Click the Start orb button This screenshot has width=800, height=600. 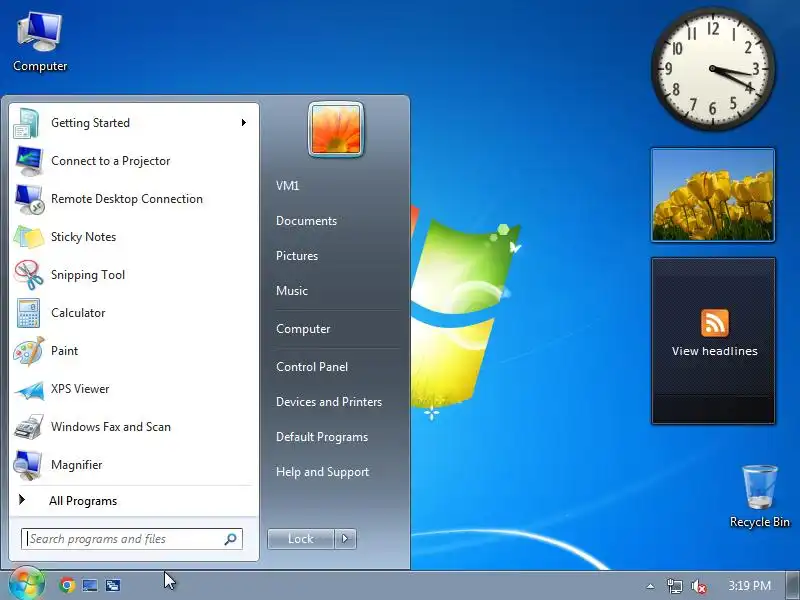pos(27,584)
